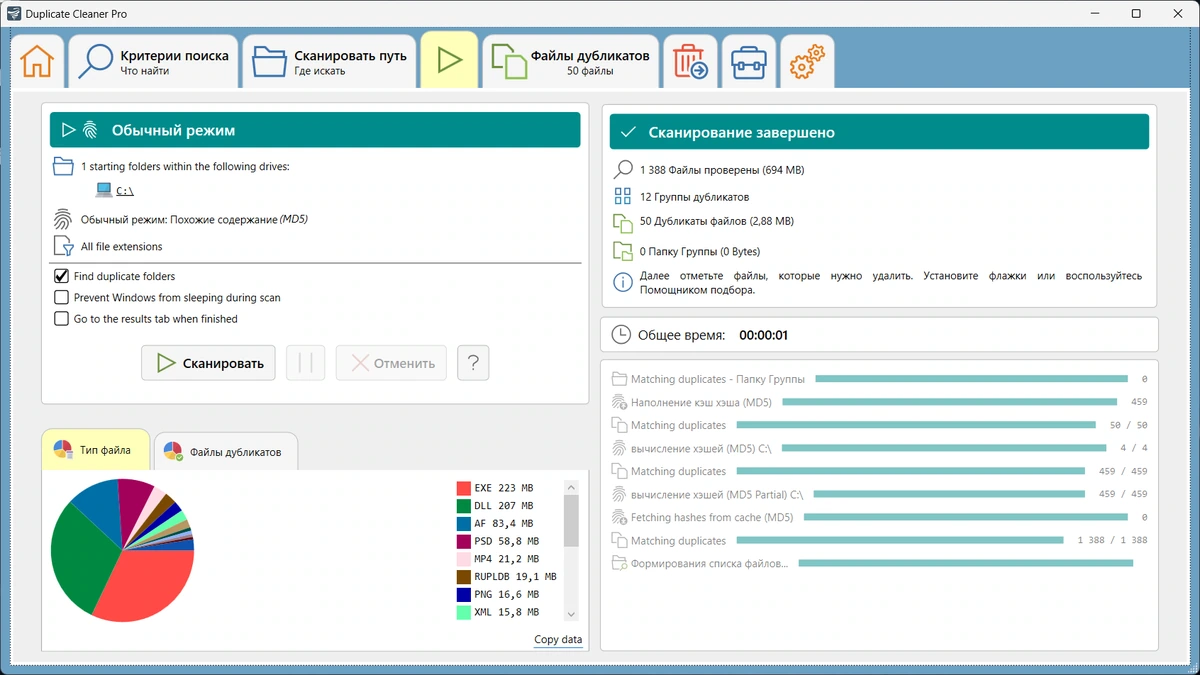The width and height of the screenshot is (1200, 675).
Task: Click the folder icon beside Формирования списка файлов
Action: pyautogui.click(x=618, y=563)
